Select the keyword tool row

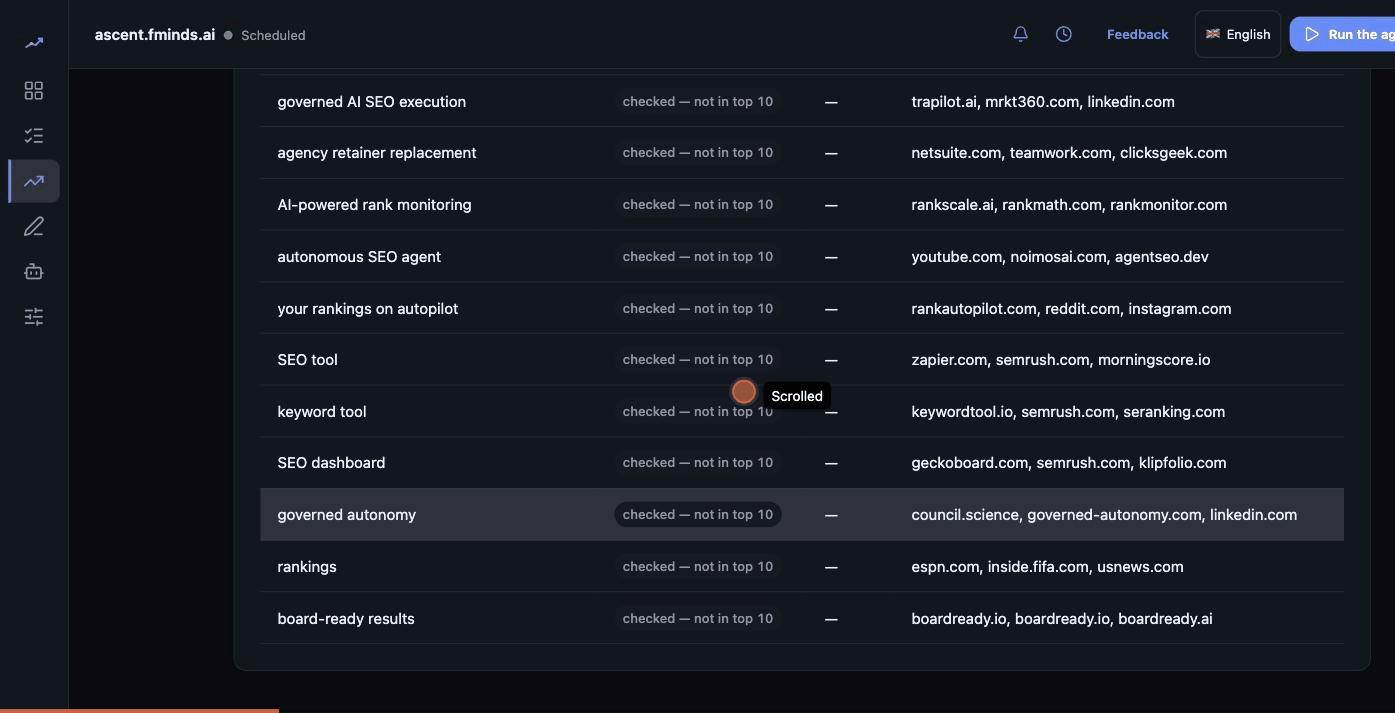pyautogui.click(x=802, y=412)
